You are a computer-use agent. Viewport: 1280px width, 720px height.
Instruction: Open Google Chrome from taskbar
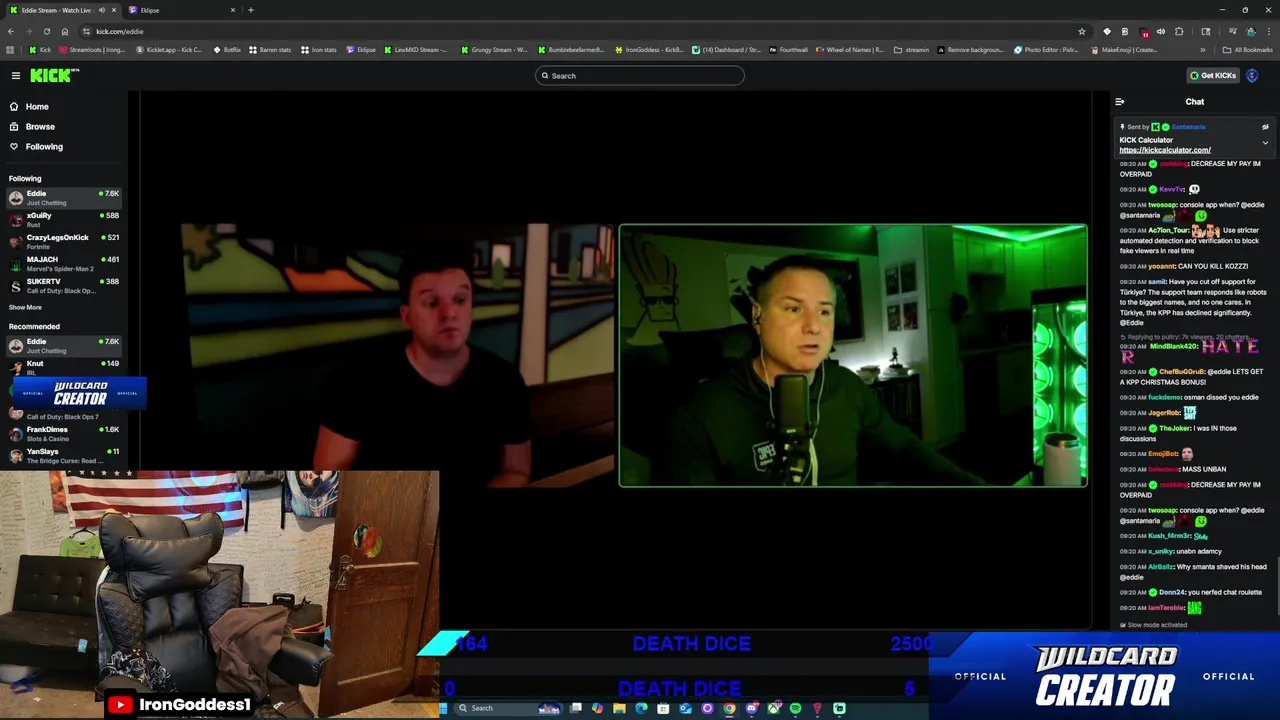click(x=729, y=708)
